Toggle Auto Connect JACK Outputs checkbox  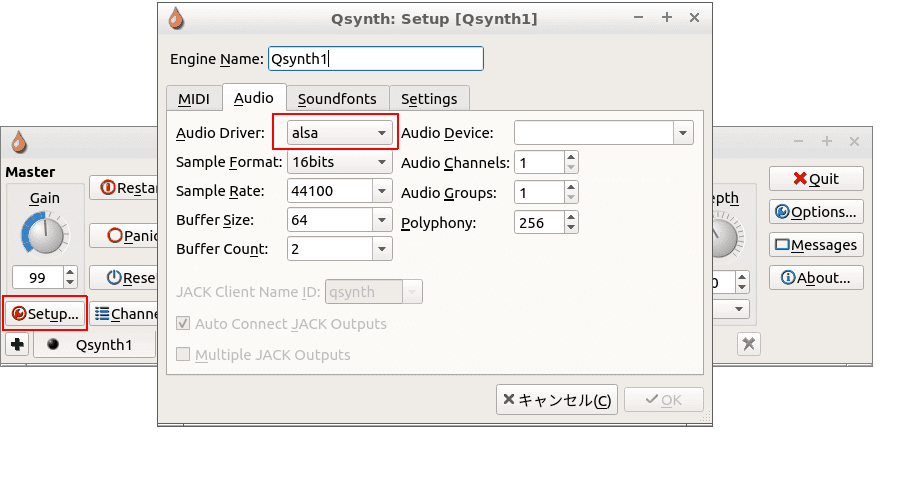point(183,324)
